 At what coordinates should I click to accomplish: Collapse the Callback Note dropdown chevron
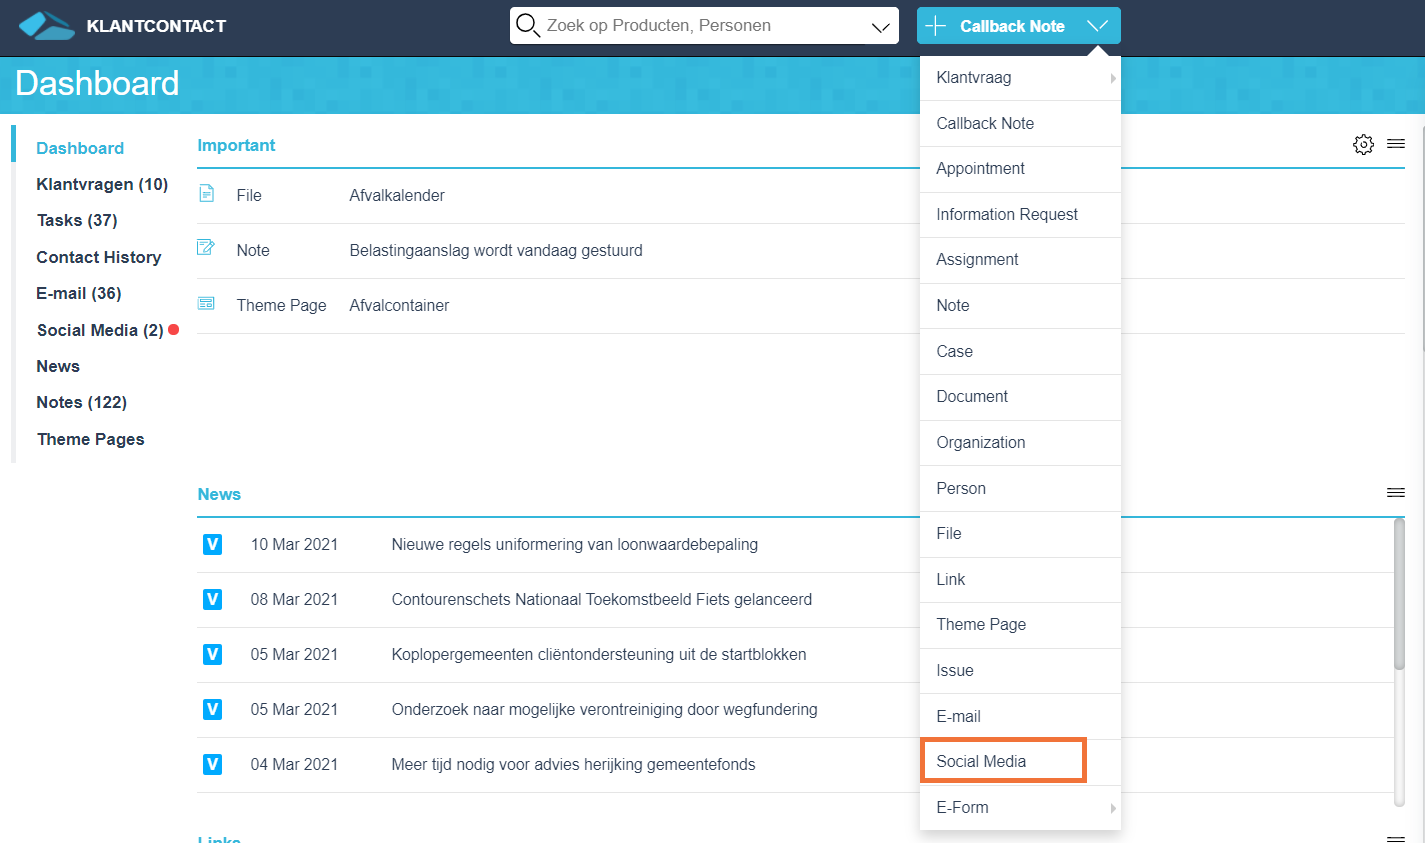pyautogui.click(x=1097, y=26)
